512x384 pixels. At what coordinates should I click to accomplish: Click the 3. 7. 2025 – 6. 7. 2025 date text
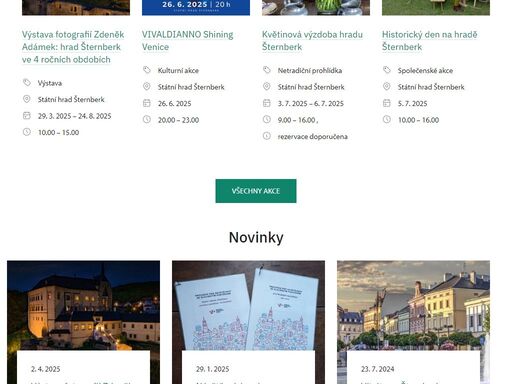[311, 104]
